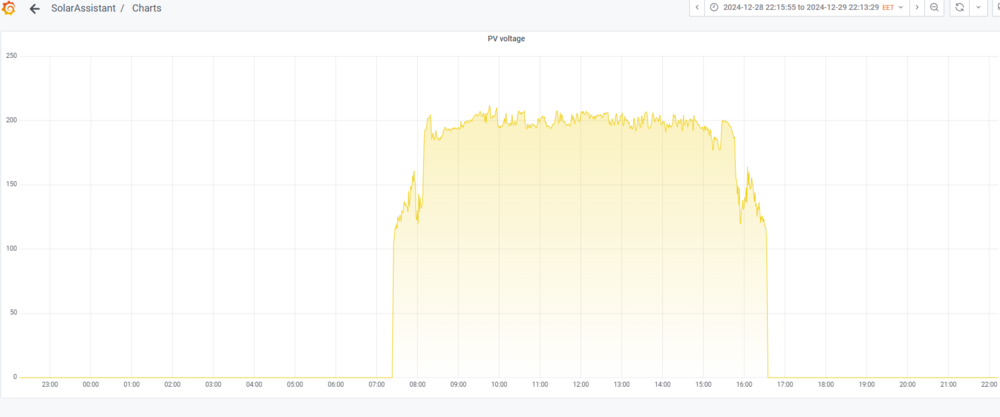Go back with the left arrow icon

click(35, 9)
